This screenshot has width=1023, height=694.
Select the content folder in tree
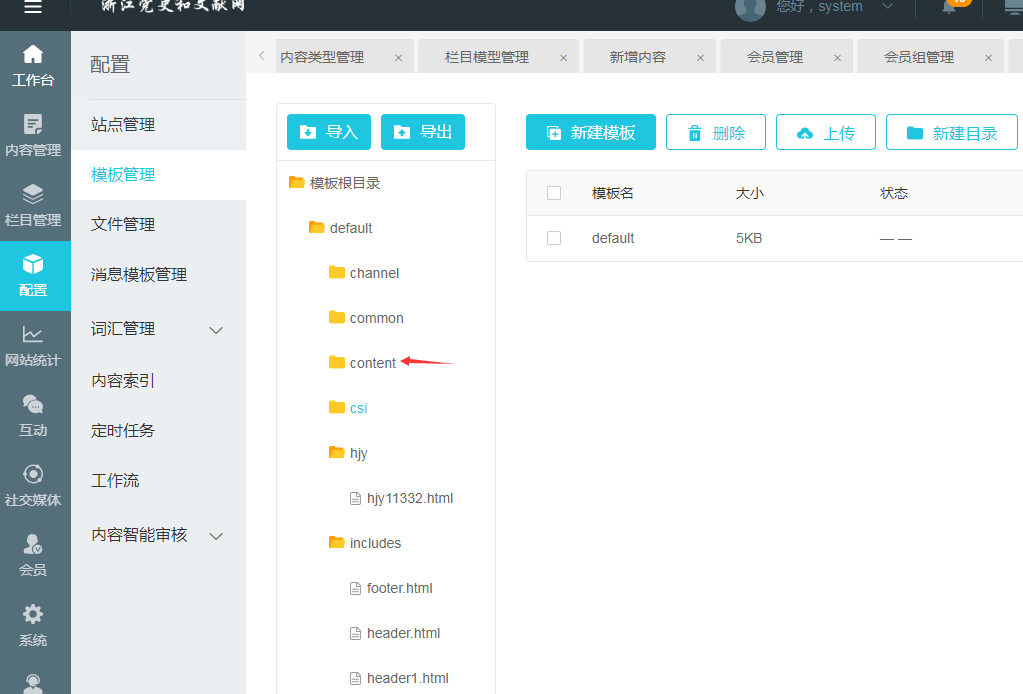click(372, 363)
